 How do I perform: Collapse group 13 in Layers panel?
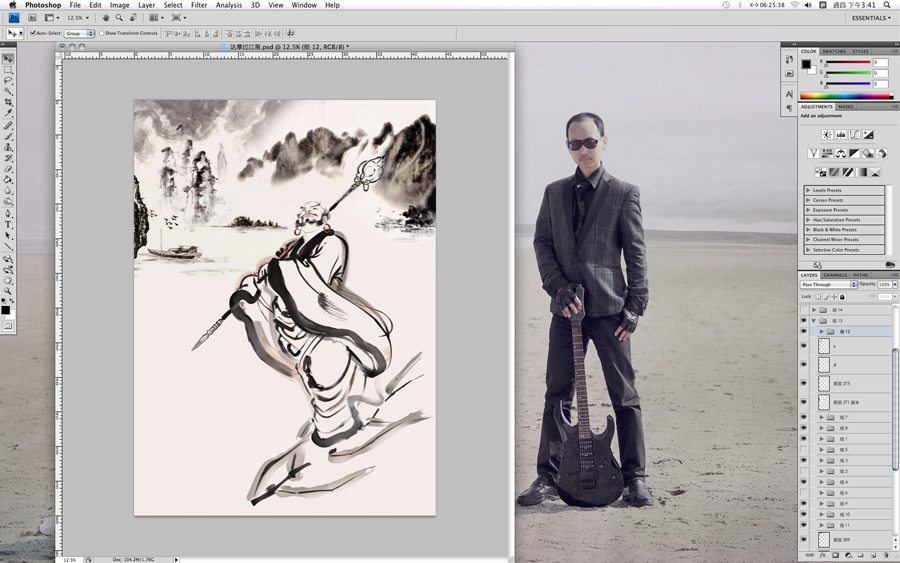[814, 321]
